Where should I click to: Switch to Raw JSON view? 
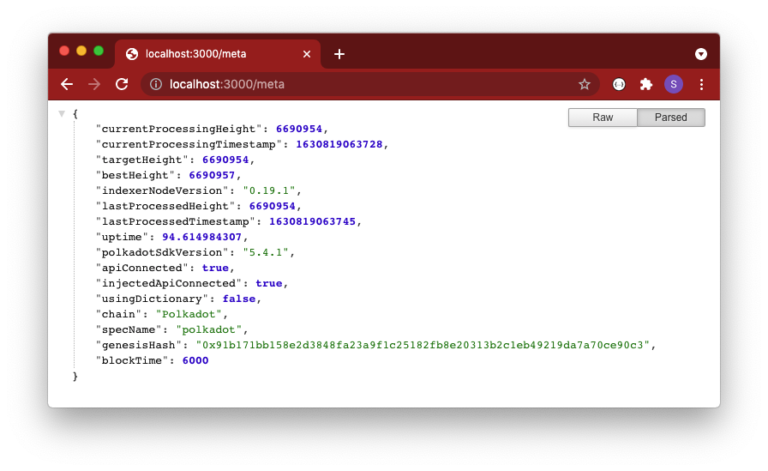click(x=602, y=118)
